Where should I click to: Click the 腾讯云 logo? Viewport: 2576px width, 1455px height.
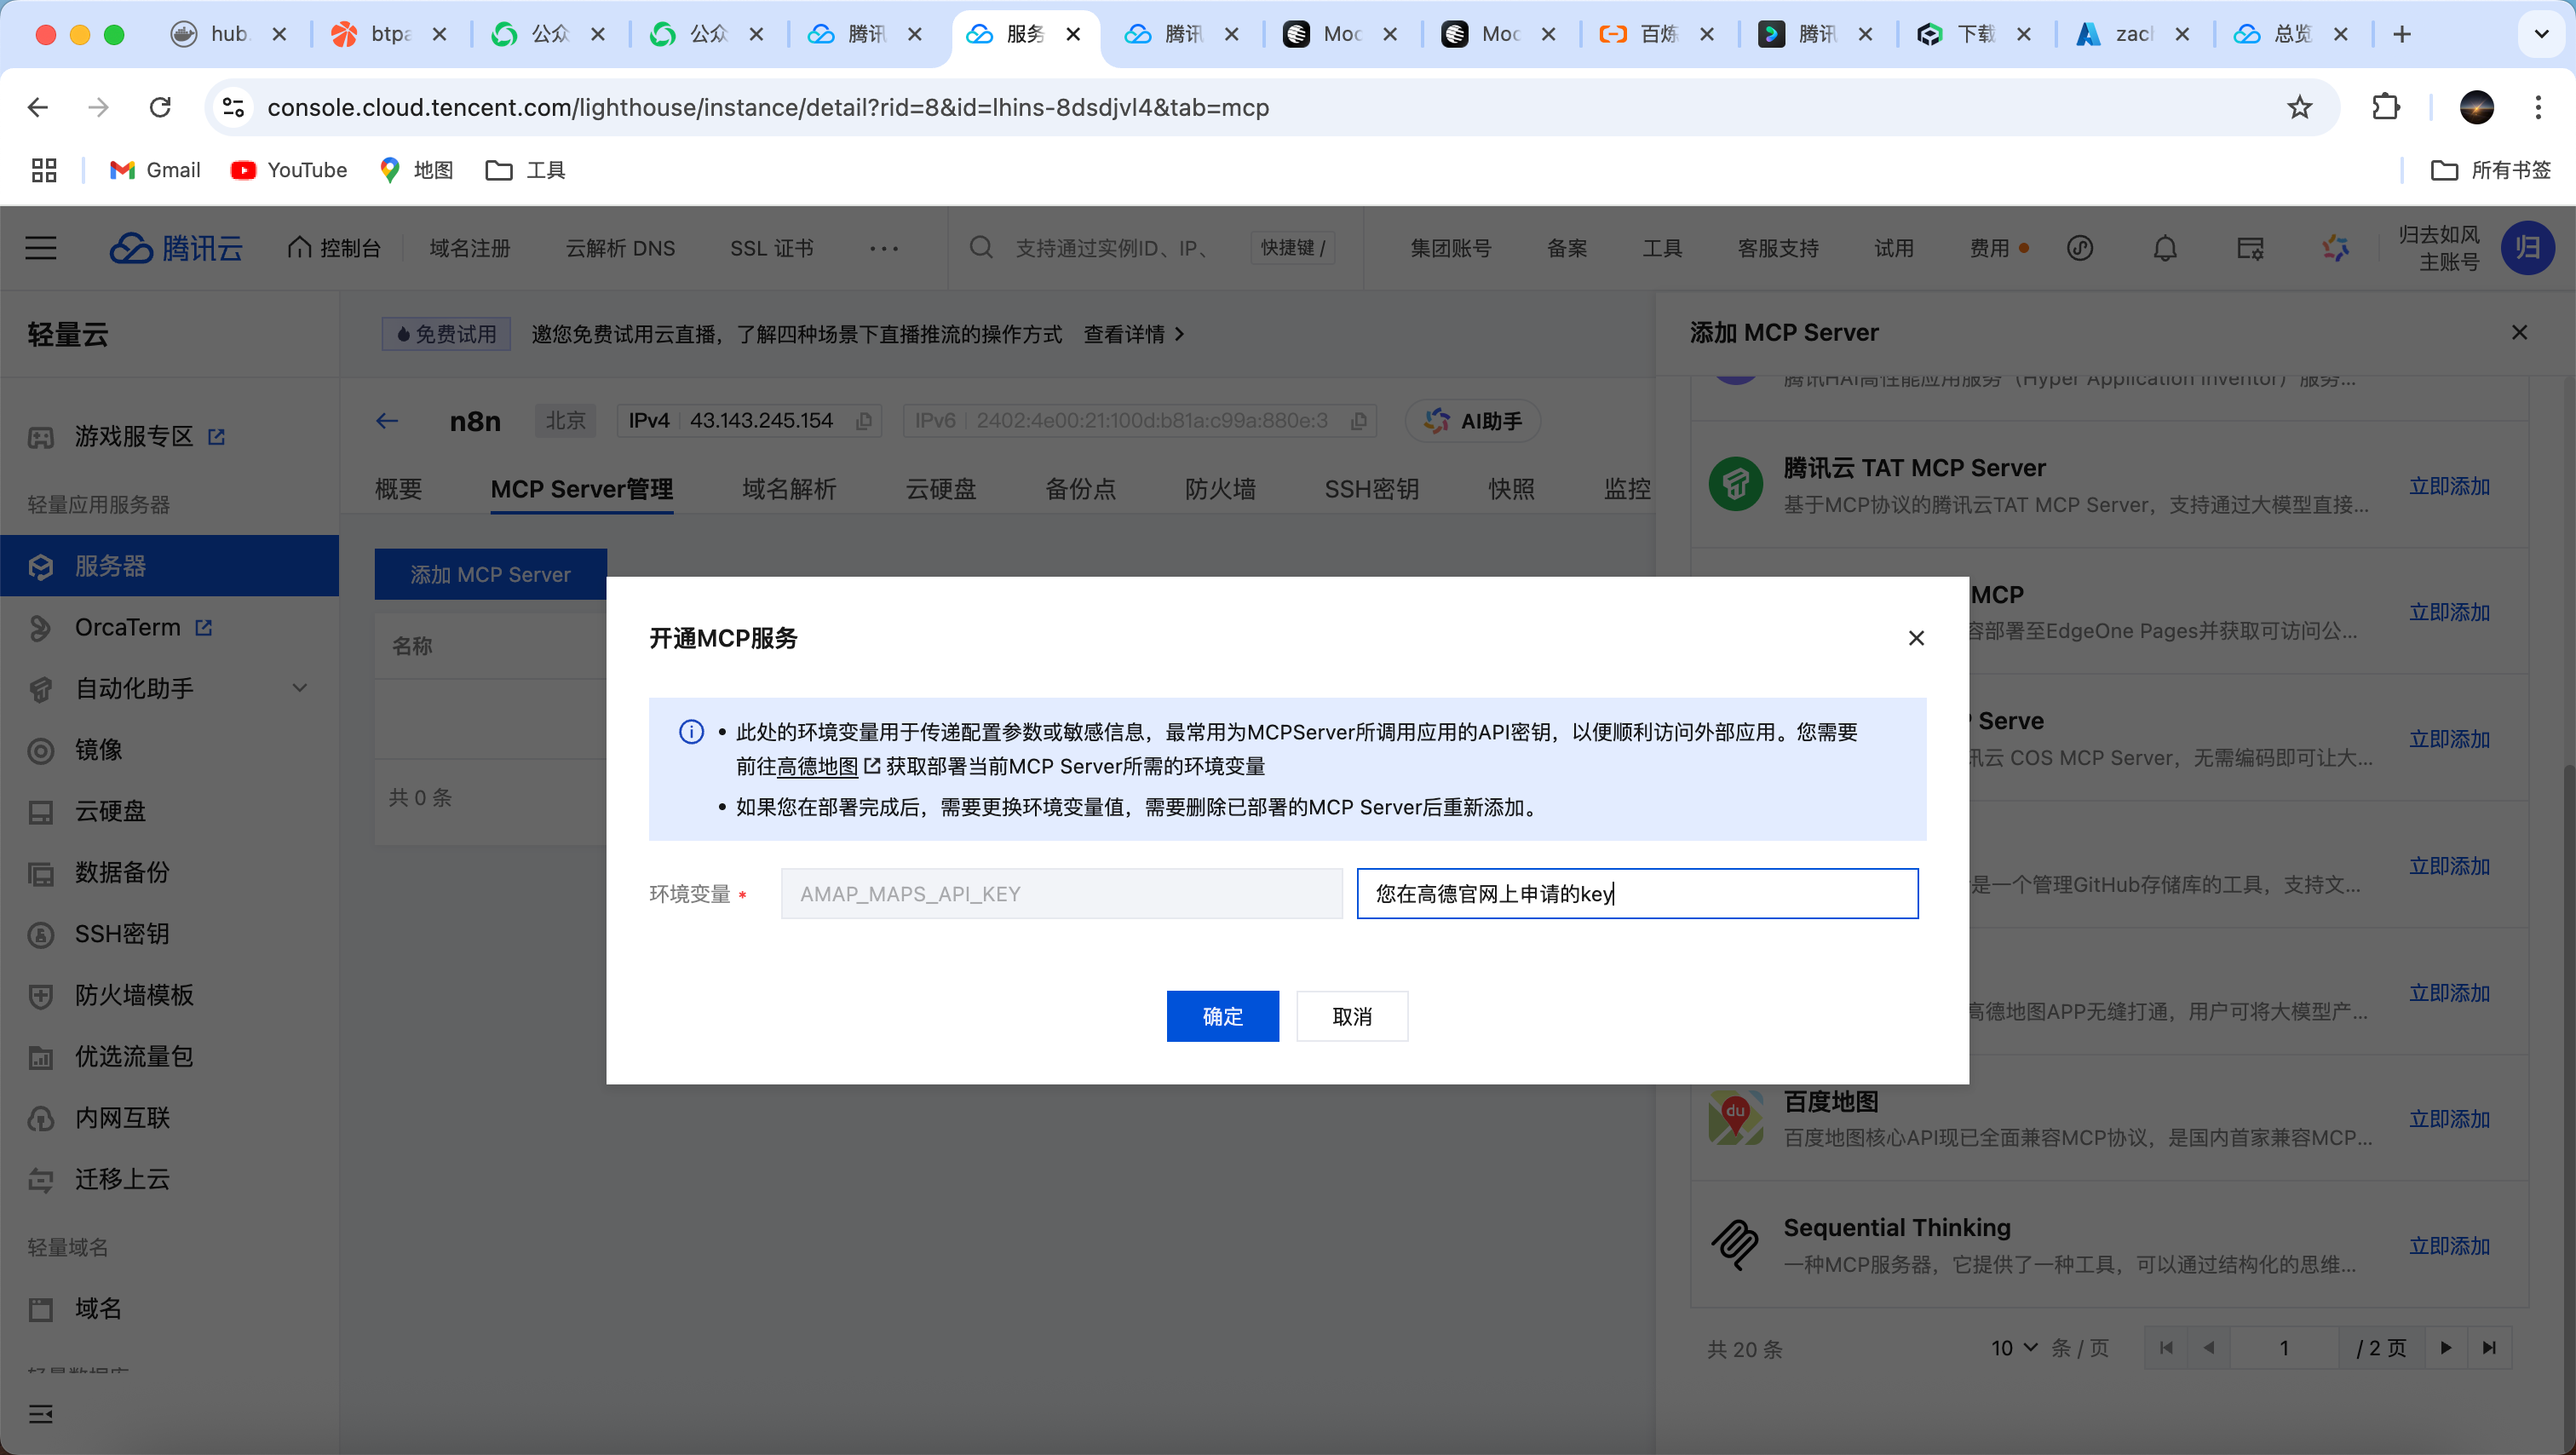click(176, 248)
